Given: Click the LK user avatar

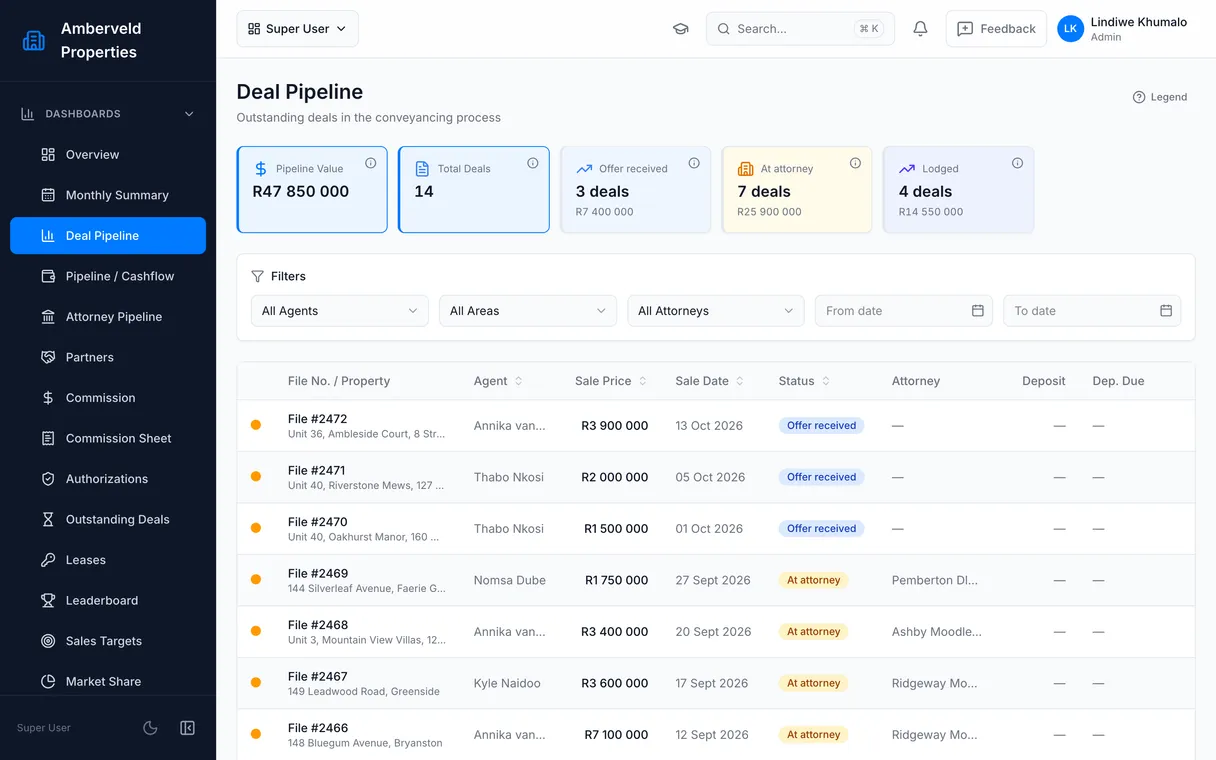Looking at the screenshot, I should click(1070, 29).
